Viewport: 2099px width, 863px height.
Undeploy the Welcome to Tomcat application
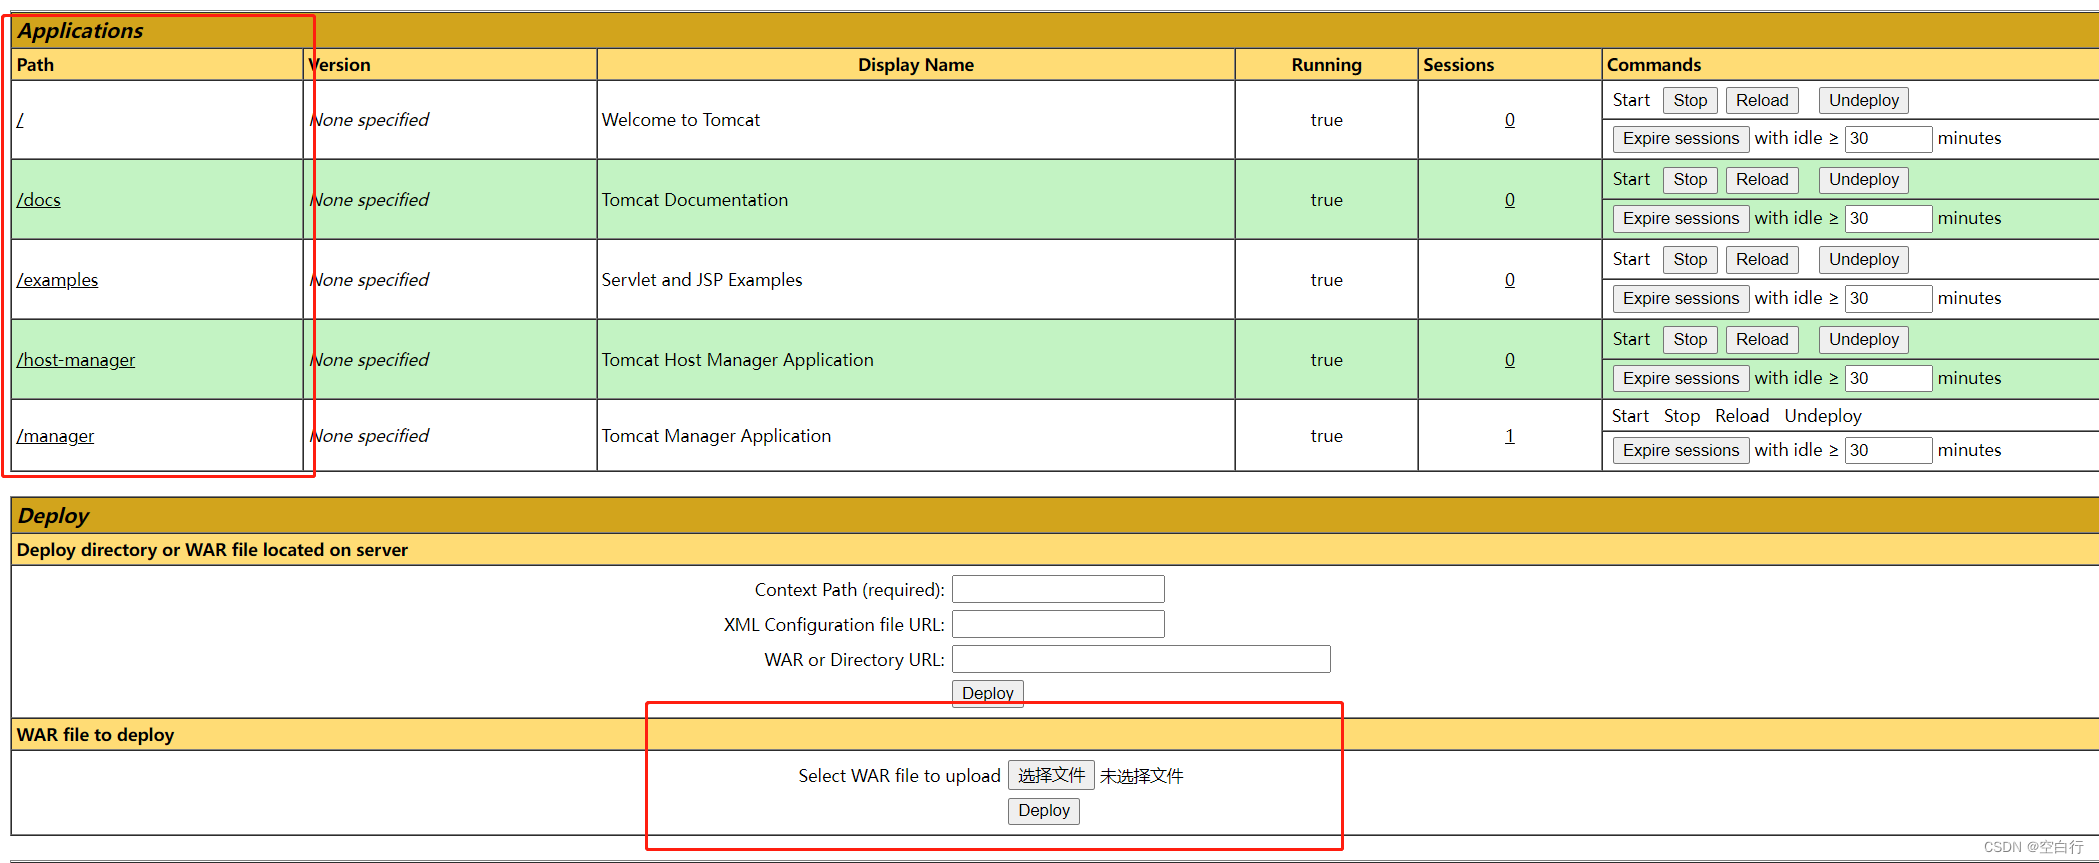(x=1864, y=100)
